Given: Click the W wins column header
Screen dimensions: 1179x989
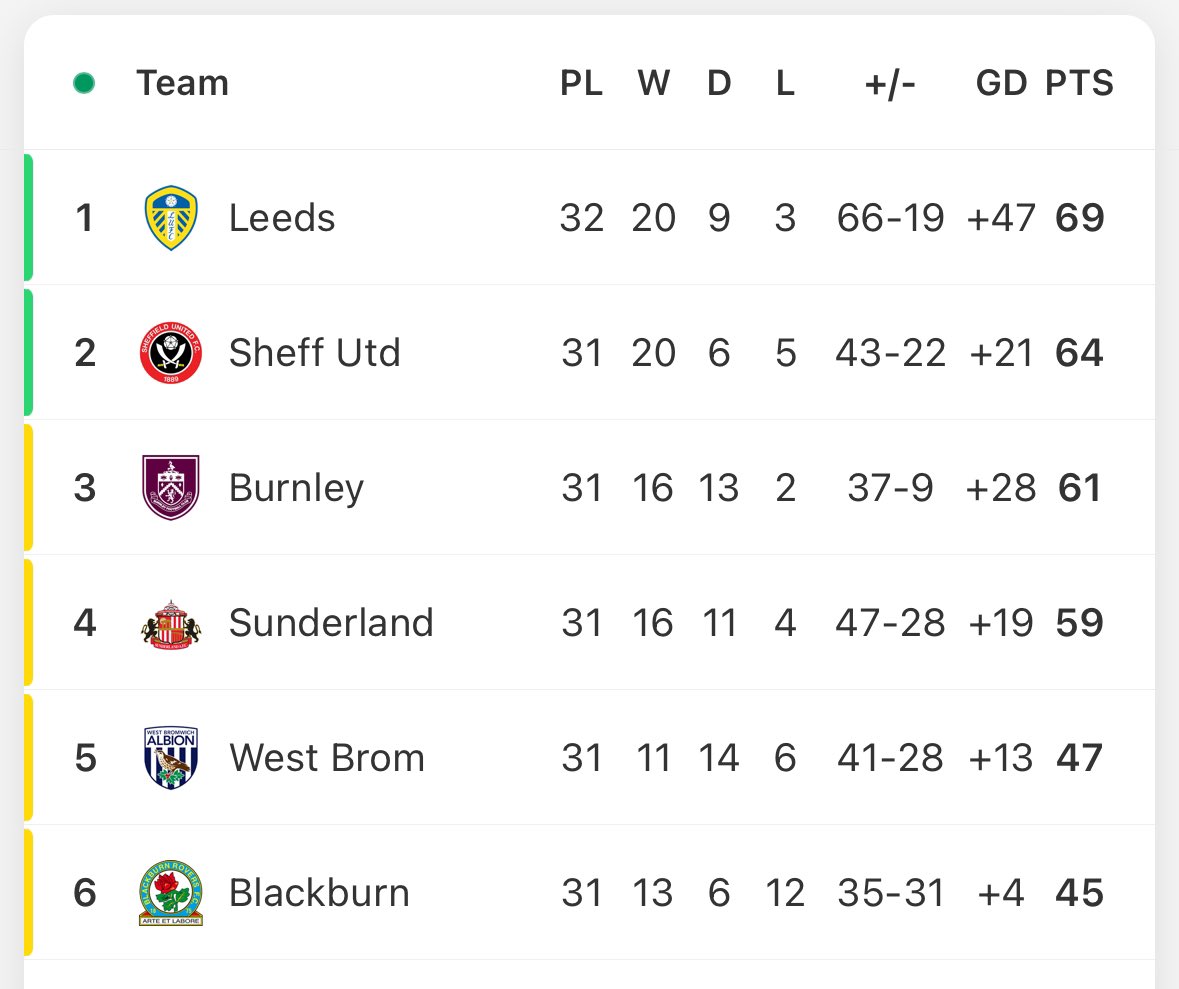Looking at the screenshot, I should point(653,83).
